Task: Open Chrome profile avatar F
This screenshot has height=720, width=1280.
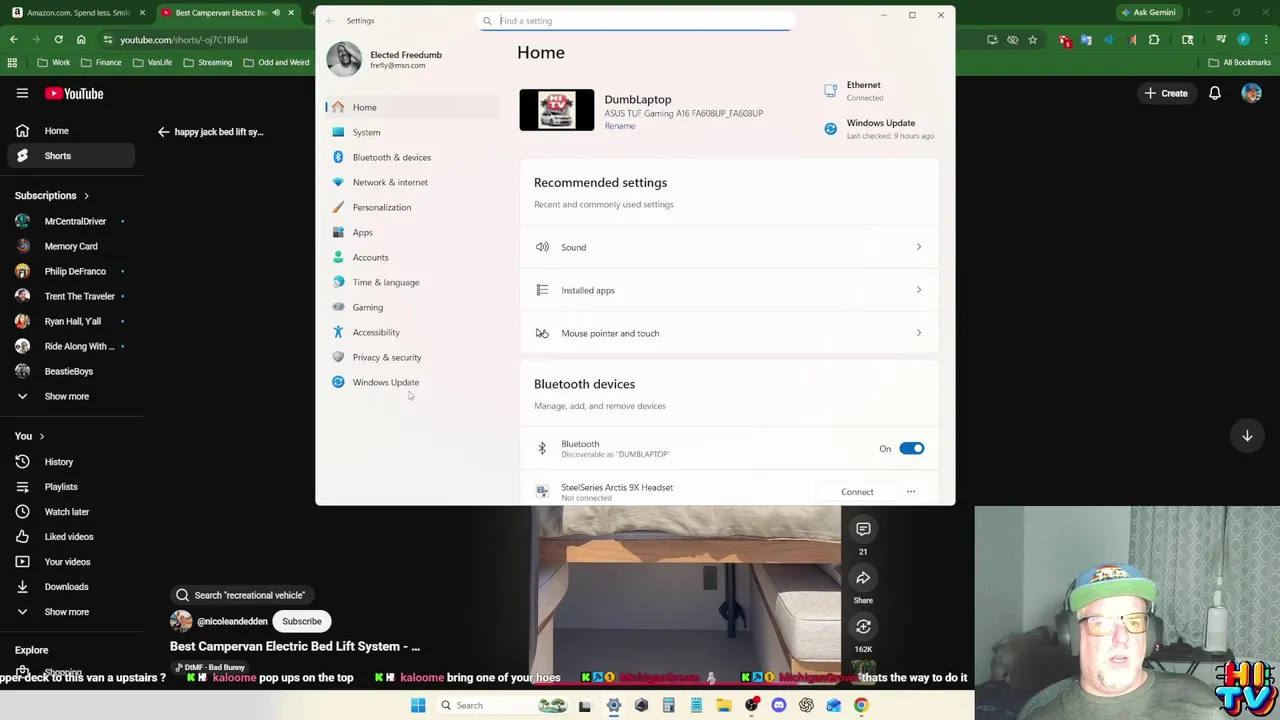Action: (1243, 39)
